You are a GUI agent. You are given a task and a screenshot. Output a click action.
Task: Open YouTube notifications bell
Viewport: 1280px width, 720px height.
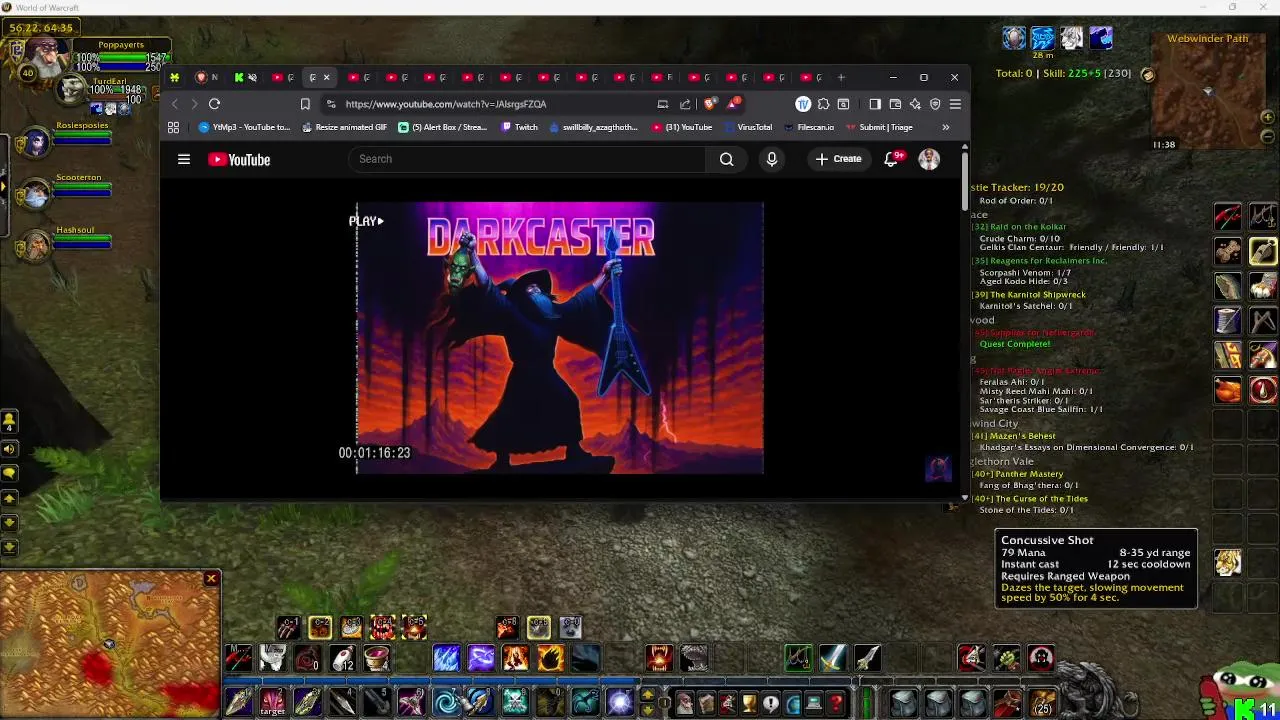[892, 159]
